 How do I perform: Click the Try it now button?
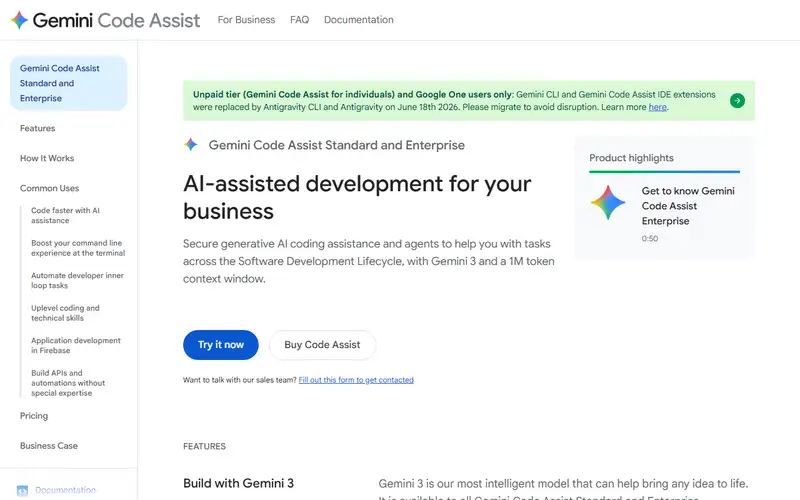click(221, 345)
